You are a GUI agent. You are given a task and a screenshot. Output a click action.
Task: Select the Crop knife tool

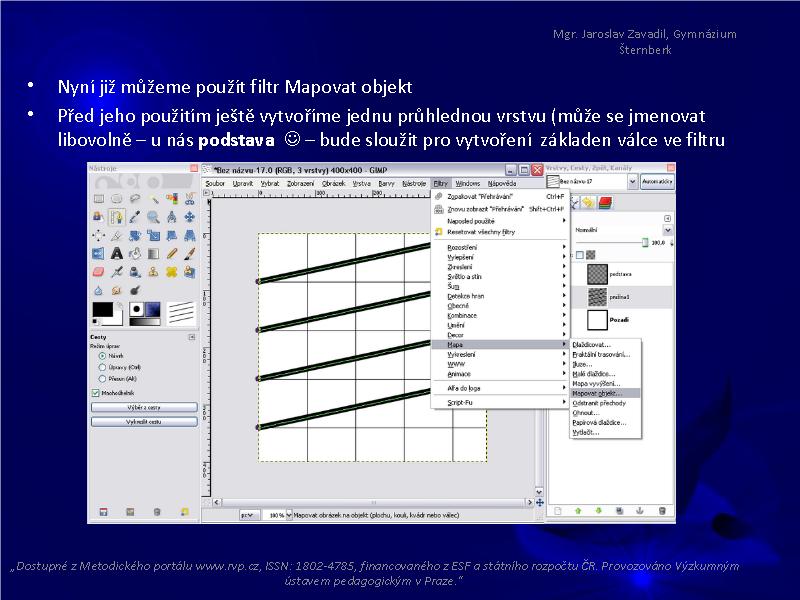117,235
